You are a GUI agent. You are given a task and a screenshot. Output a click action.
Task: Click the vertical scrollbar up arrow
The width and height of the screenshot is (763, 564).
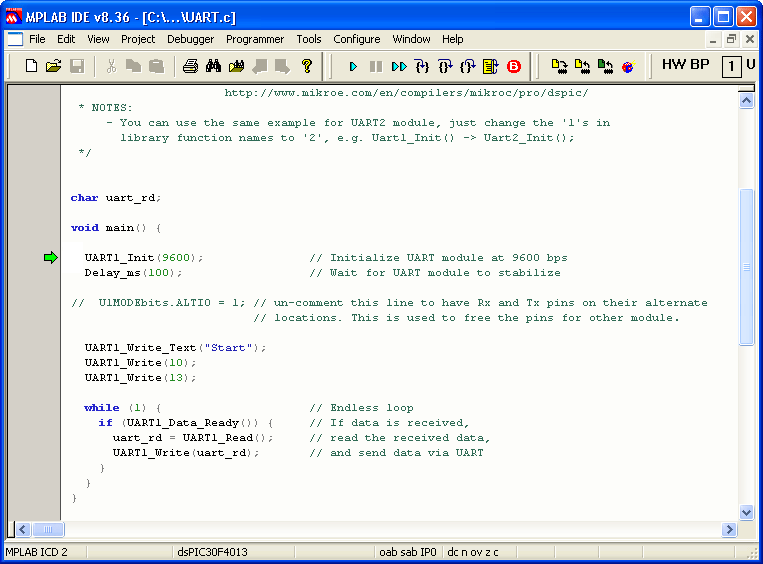[746, 101]
